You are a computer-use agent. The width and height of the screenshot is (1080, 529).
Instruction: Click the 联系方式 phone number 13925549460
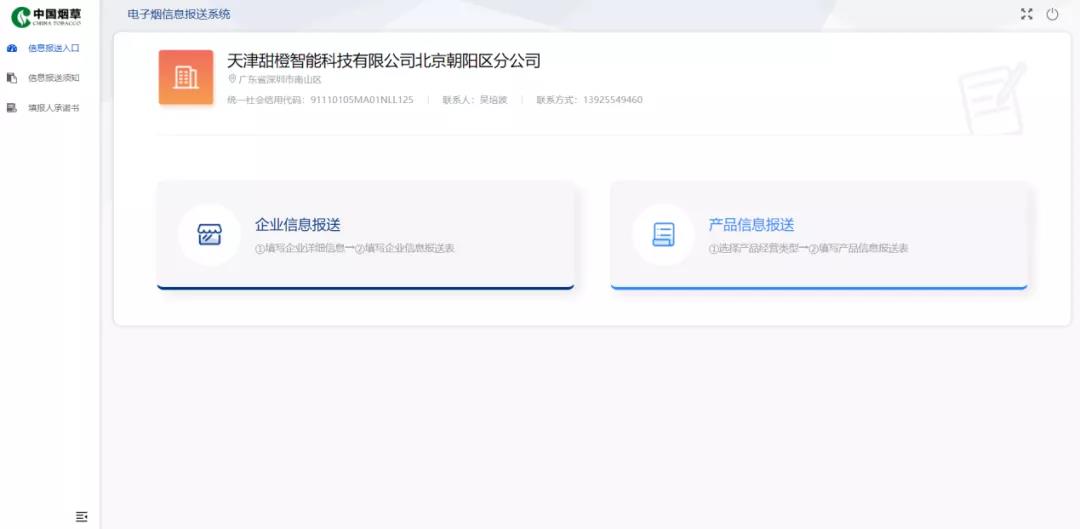613,100
